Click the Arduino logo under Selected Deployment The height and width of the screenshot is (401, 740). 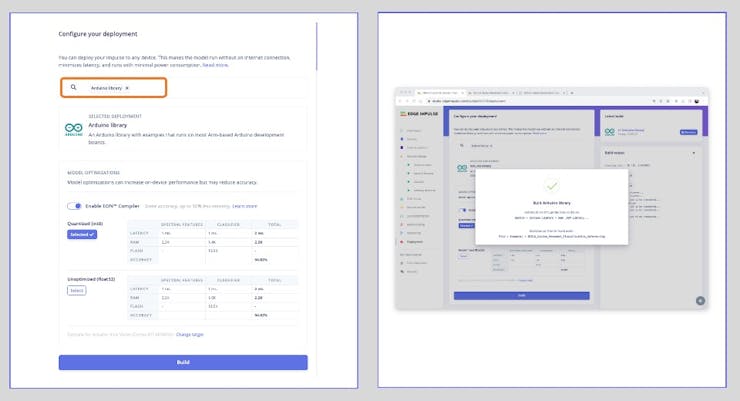coord(74,129)
